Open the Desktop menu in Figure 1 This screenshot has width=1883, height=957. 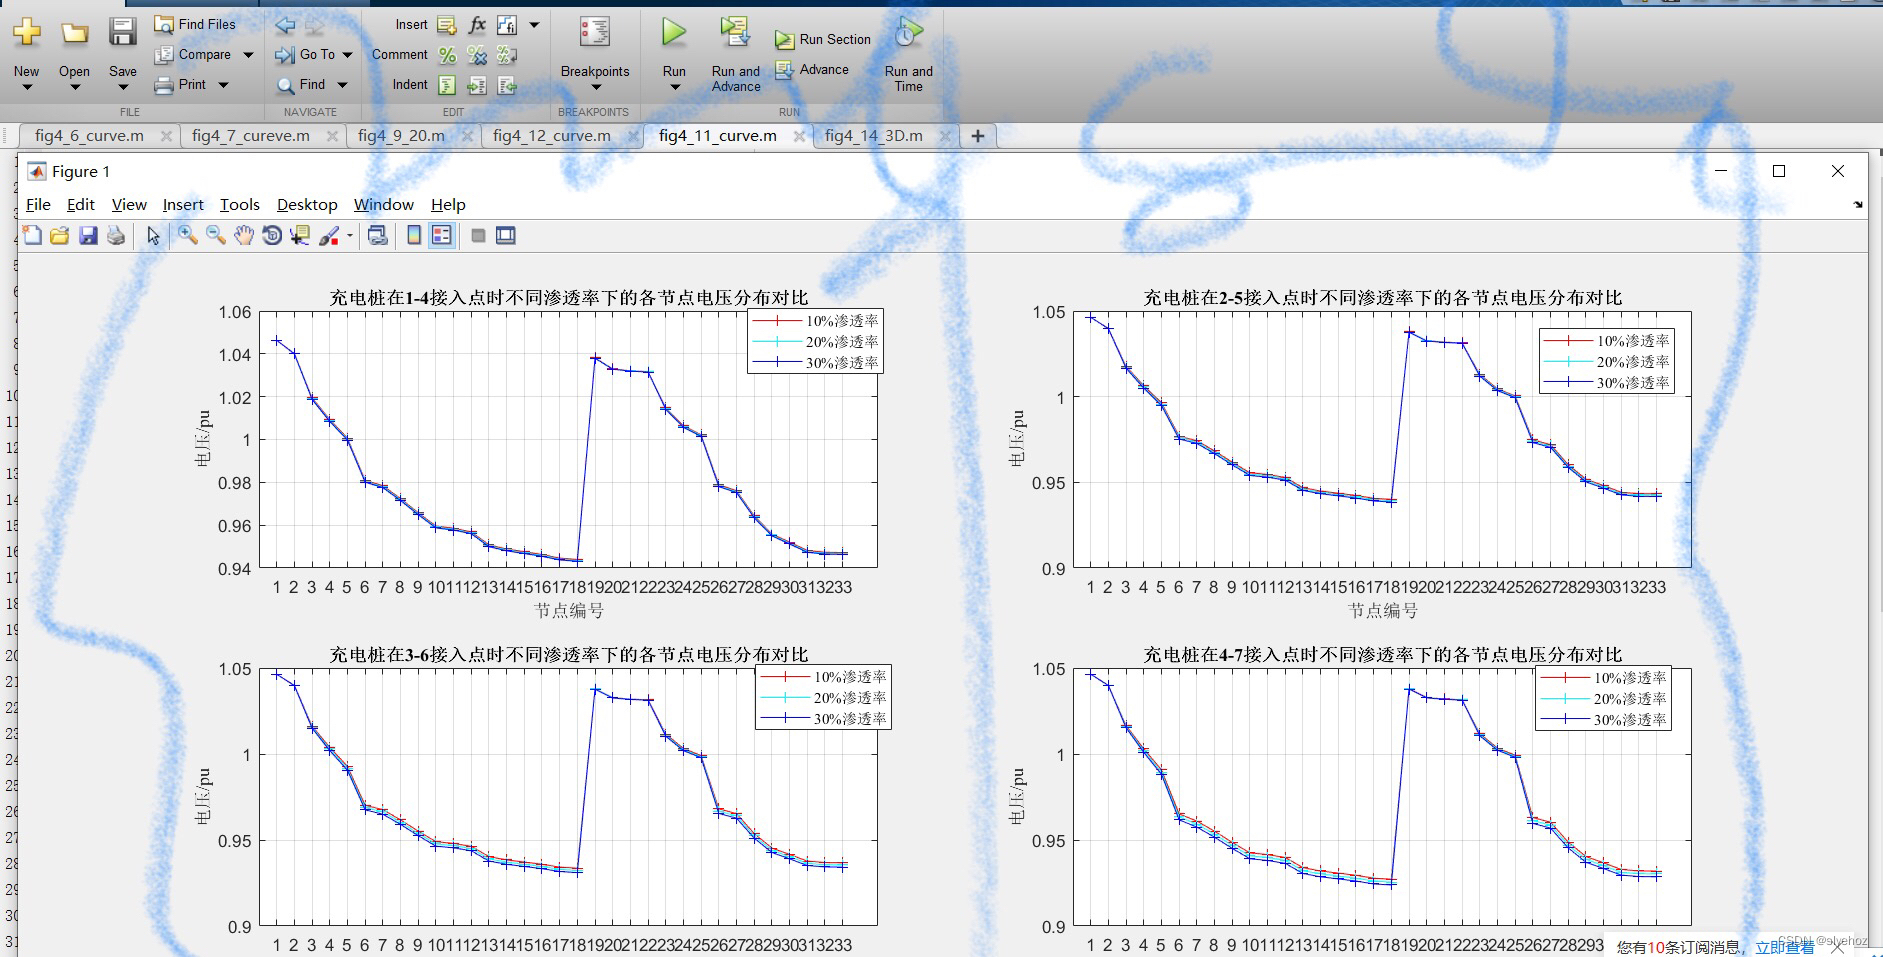307,204
